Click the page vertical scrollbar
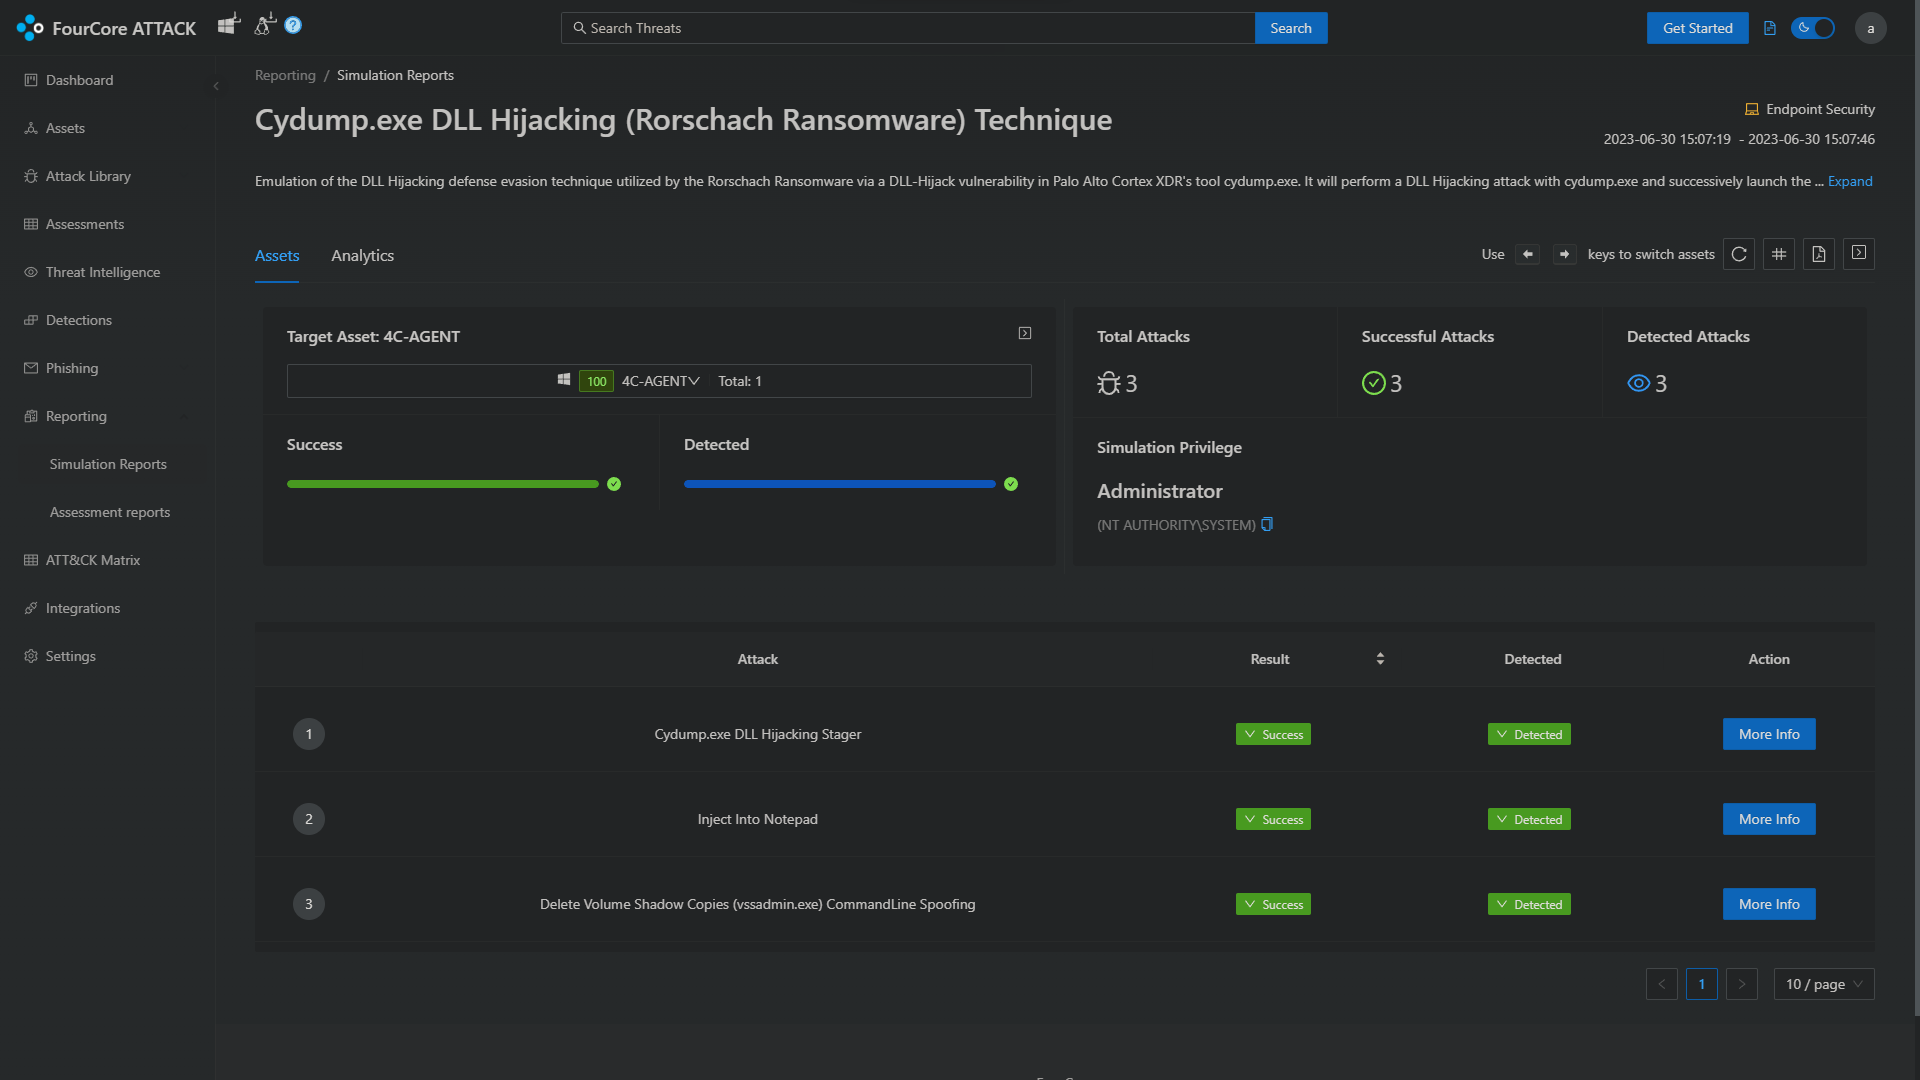 1916,510
